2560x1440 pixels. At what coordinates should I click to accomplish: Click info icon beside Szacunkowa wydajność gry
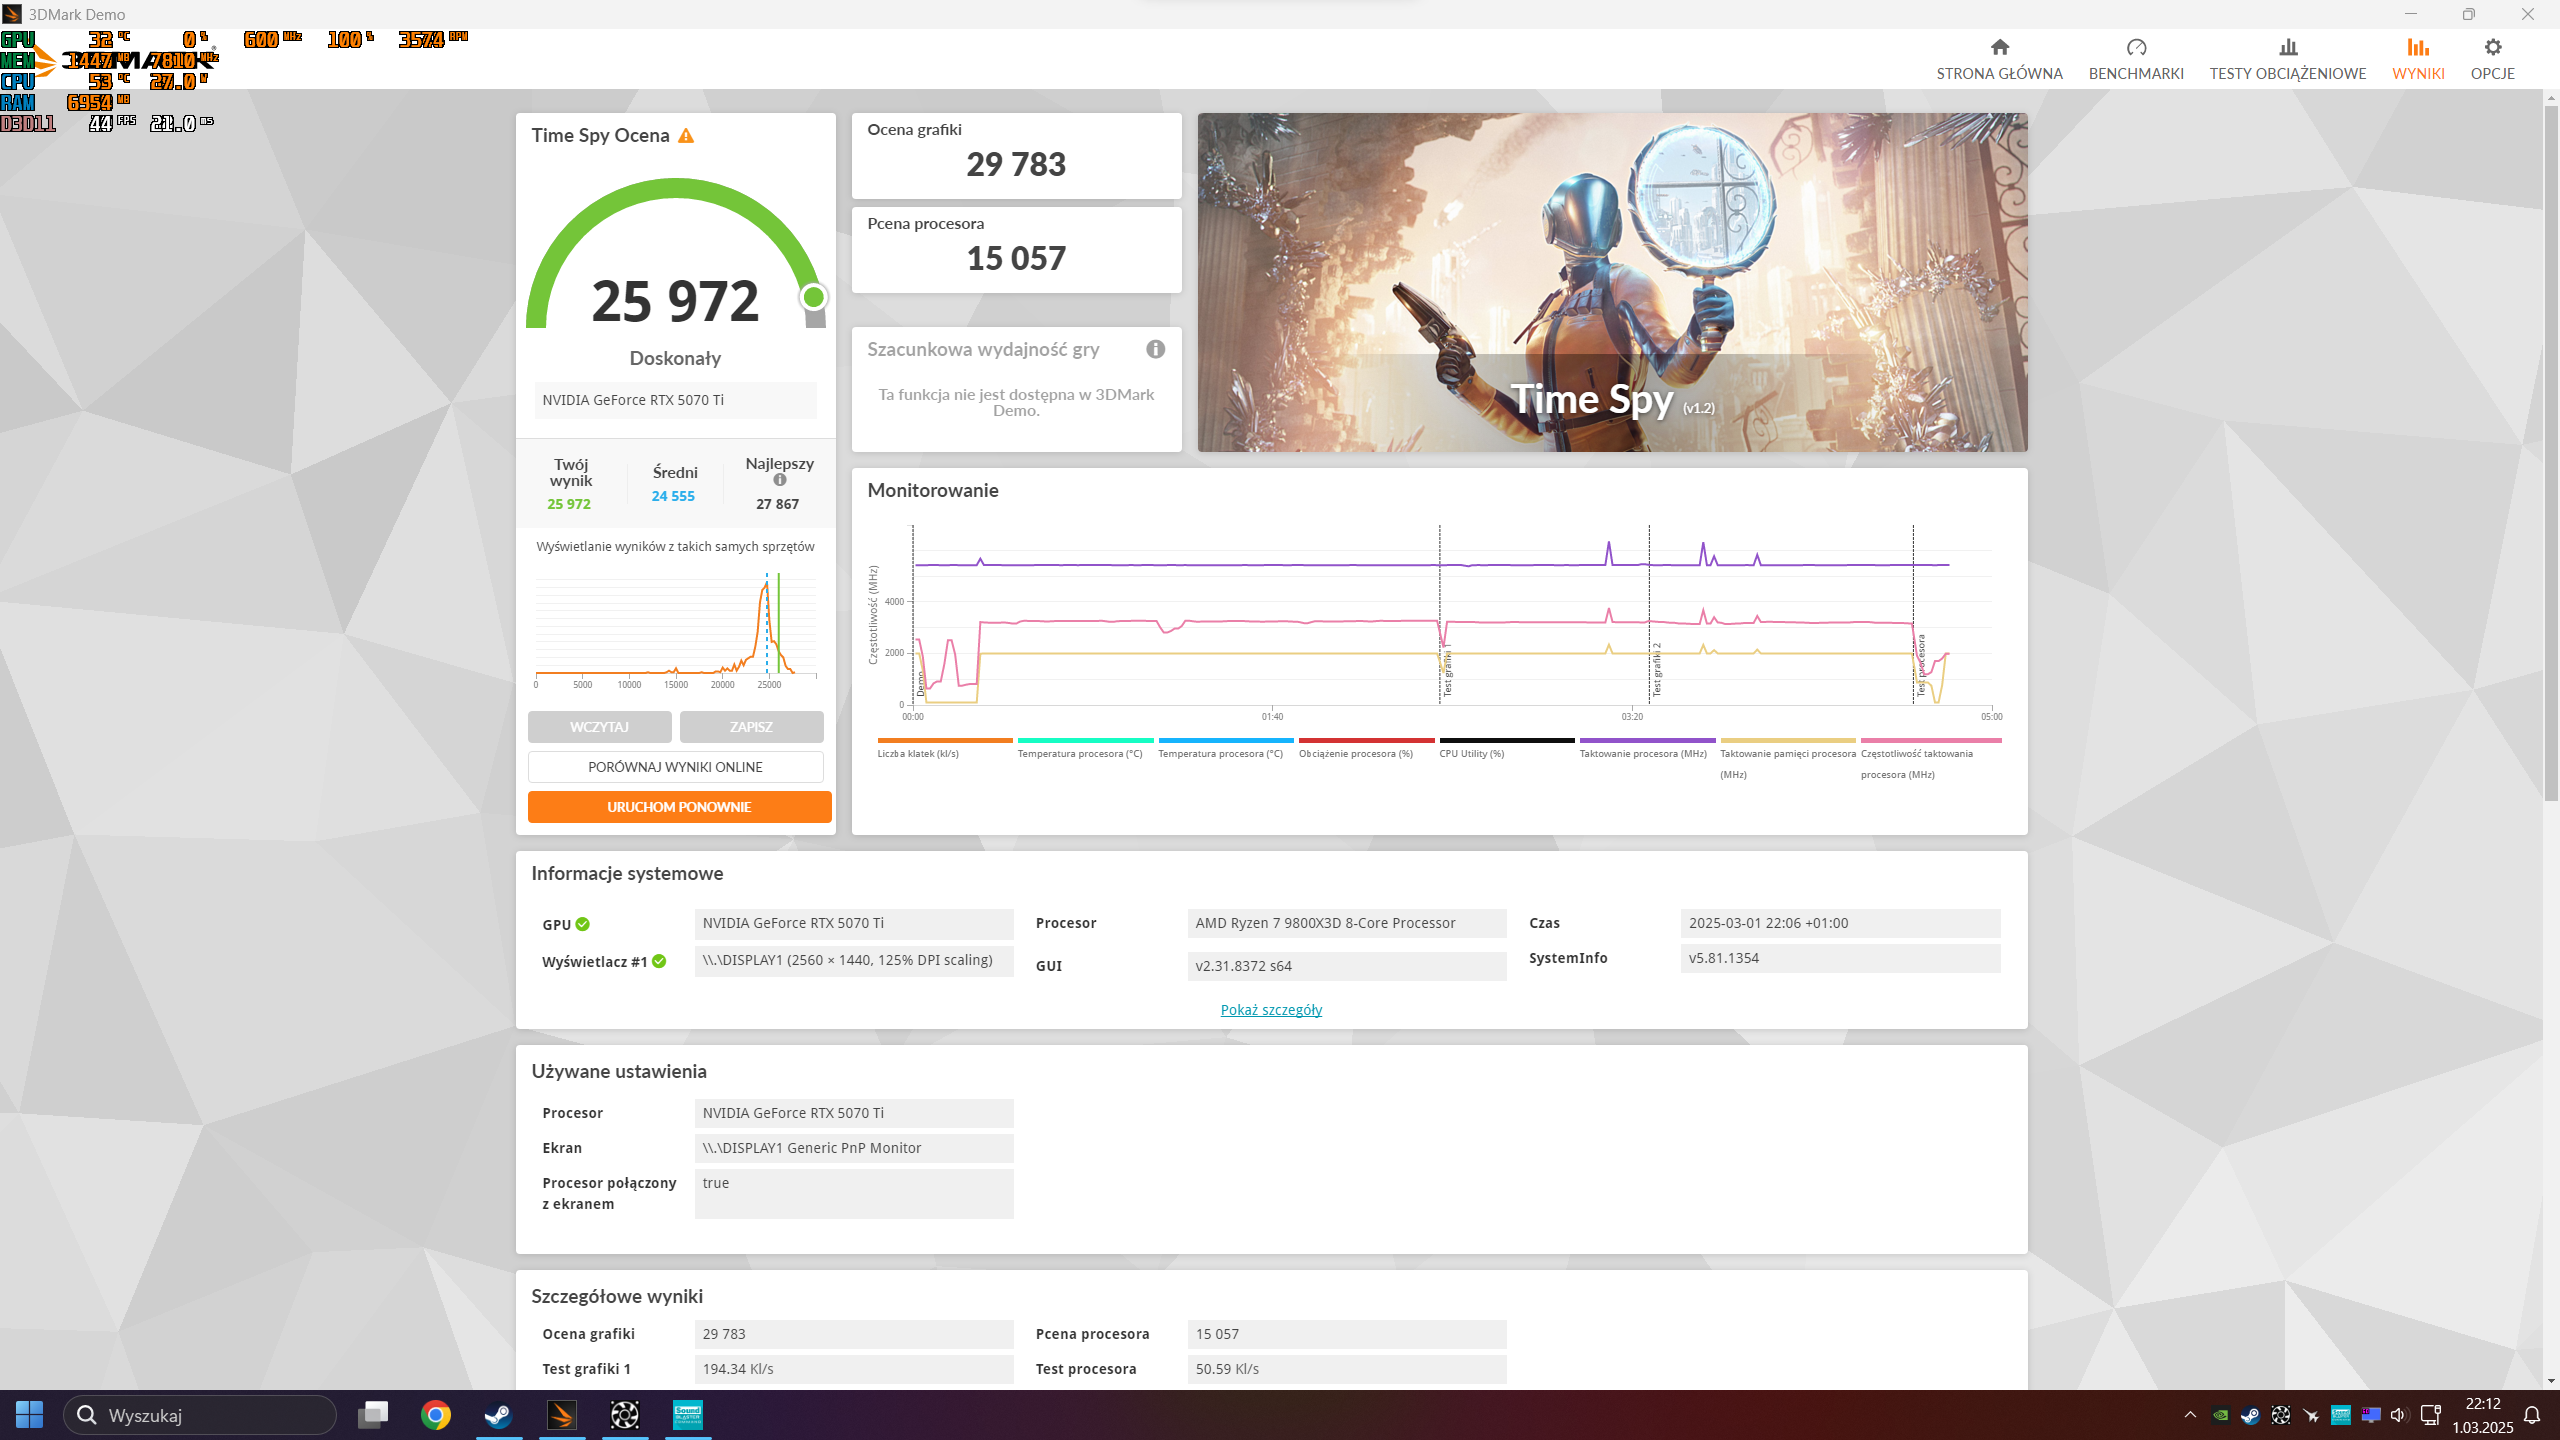tap(1155, 349)
